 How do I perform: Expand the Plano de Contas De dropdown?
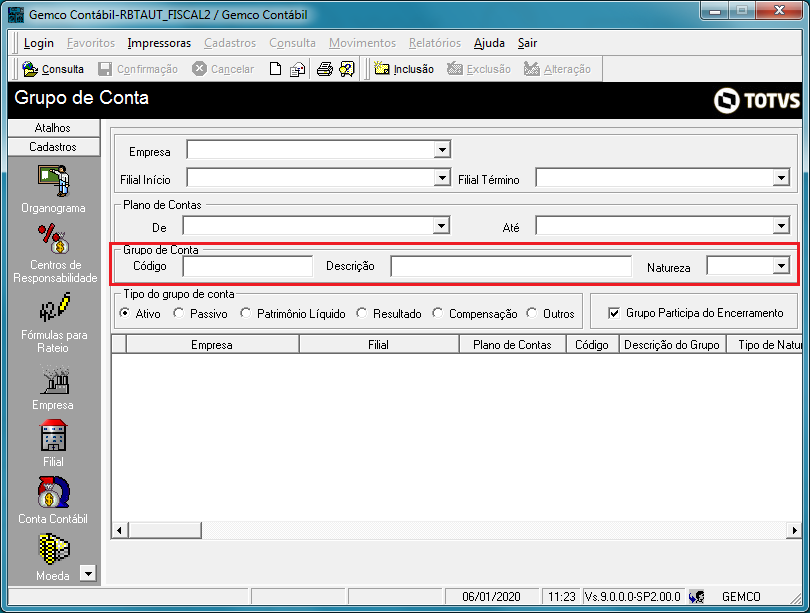click(441, 226)
